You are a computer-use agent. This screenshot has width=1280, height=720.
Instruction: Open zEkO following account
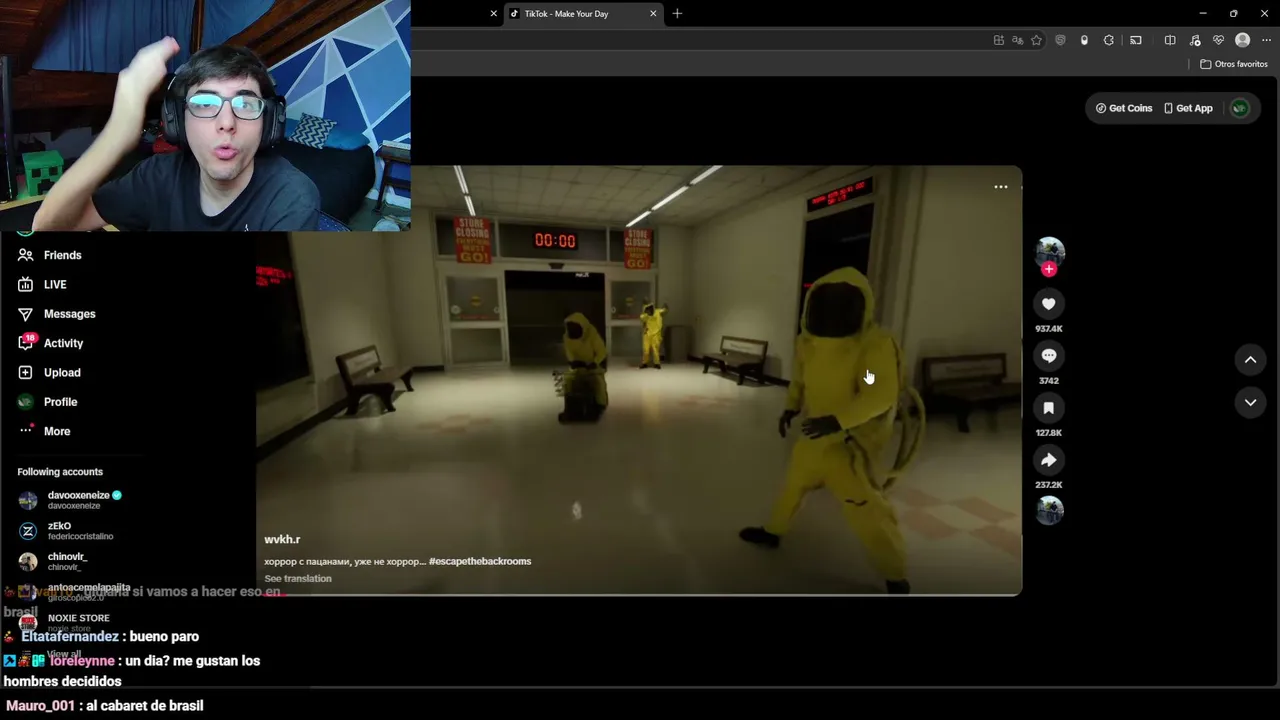[66, 530]
